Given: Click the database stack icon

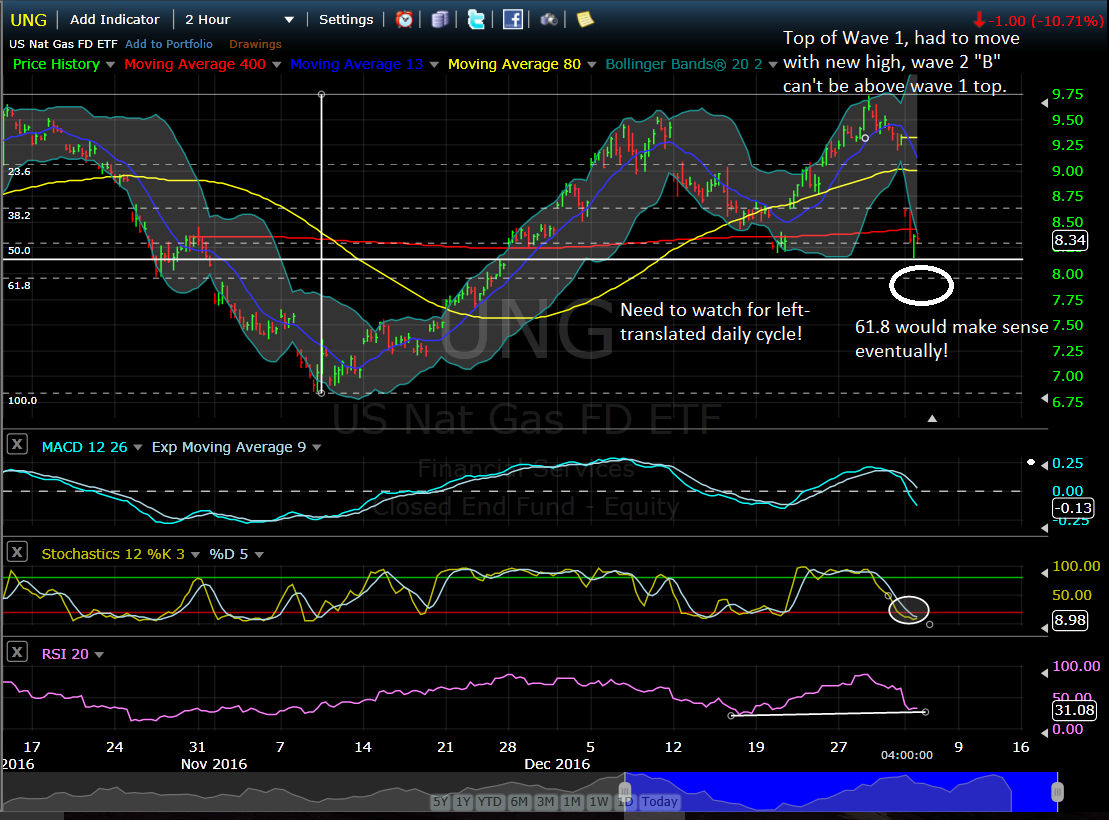Looking at the screenshot, I should coord(440,19).
